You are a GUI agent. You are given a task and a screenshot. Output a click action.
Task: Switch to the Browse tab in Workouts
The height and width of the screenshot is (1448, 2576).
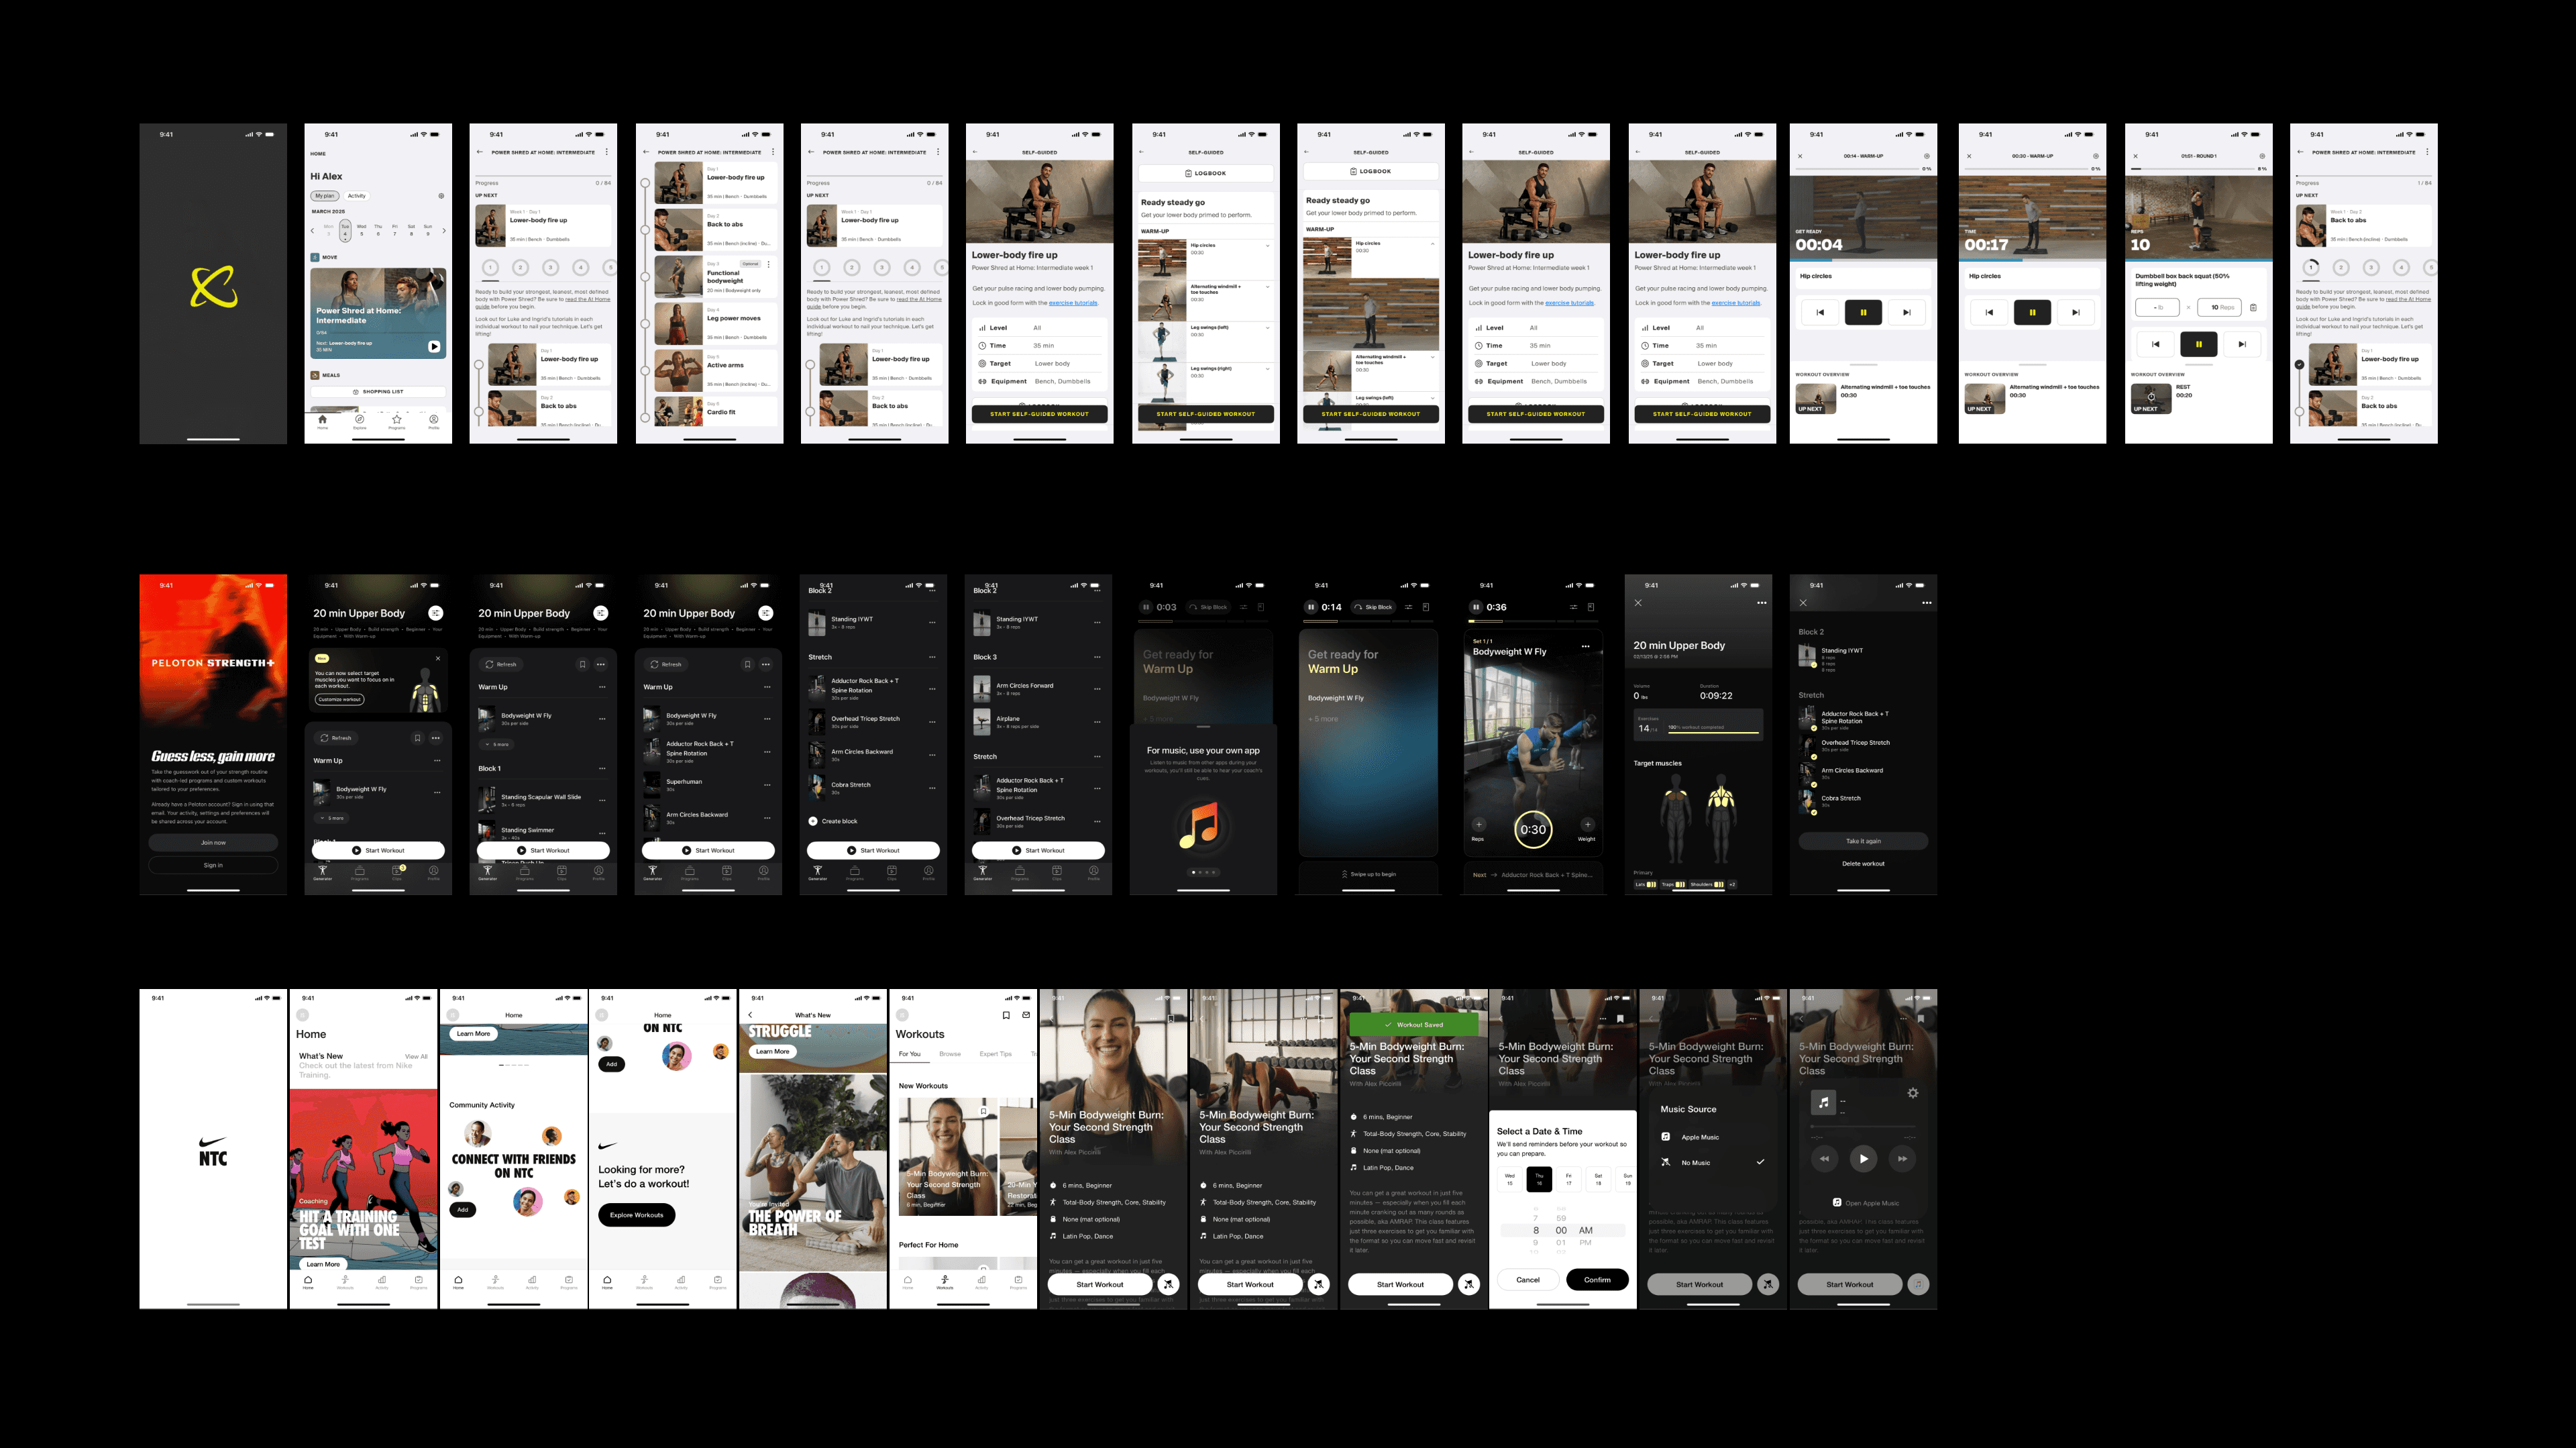coord(949,1054)
